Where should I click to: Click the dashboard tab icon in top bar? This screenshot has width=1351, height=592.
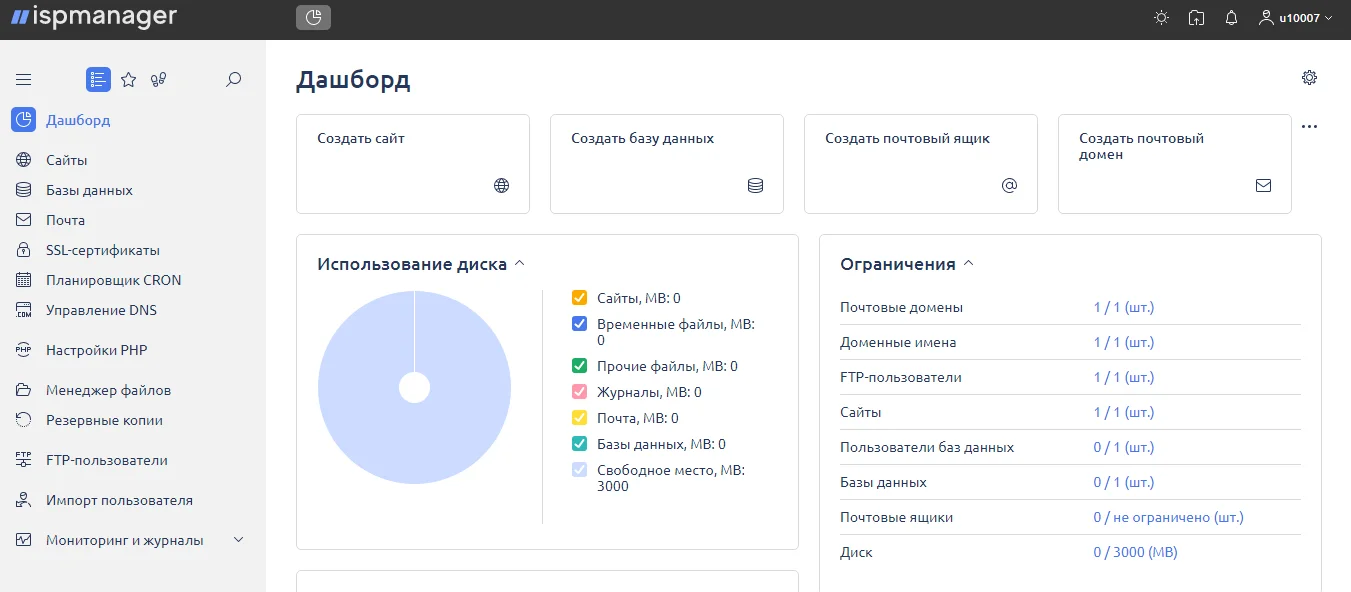click(x=313, y=18)
